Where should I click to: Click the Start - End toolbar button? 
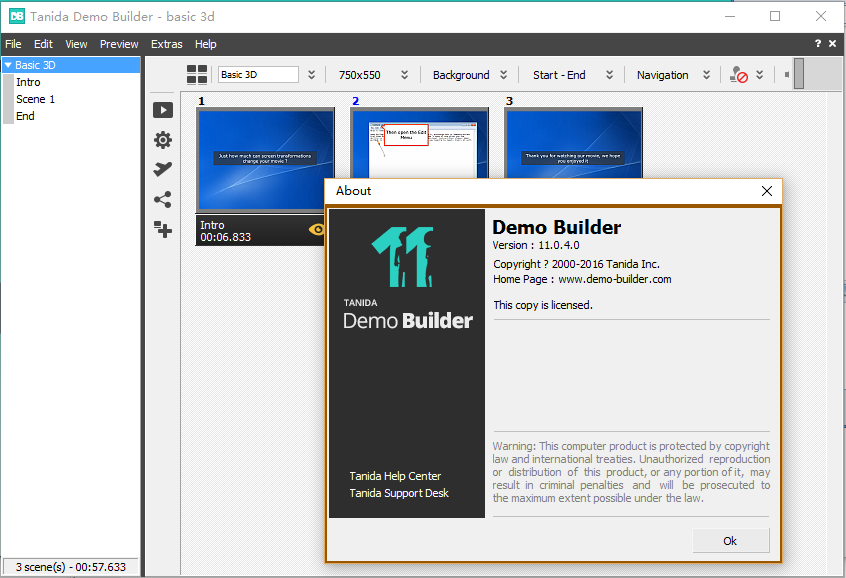[559, 74]
